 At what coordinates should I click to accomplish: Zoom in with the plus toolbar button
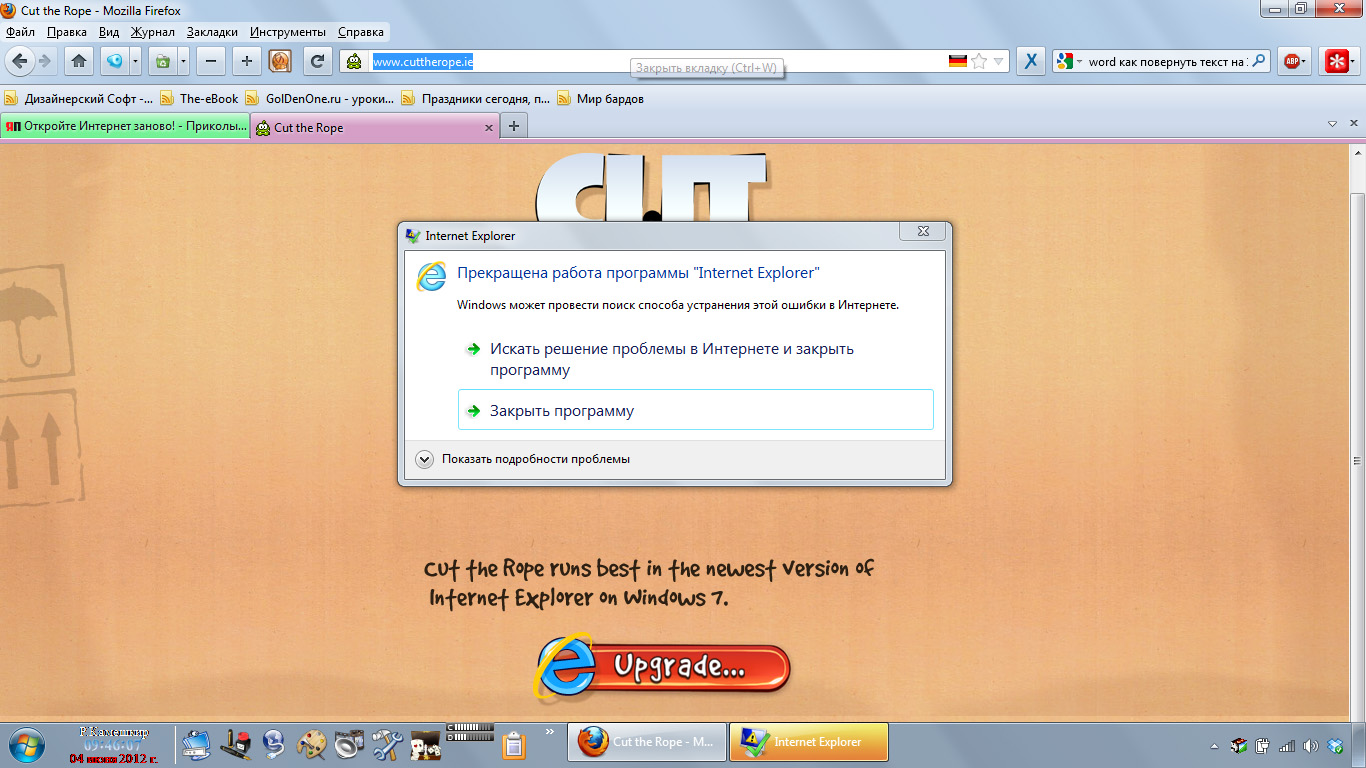(x=247, y=61)
